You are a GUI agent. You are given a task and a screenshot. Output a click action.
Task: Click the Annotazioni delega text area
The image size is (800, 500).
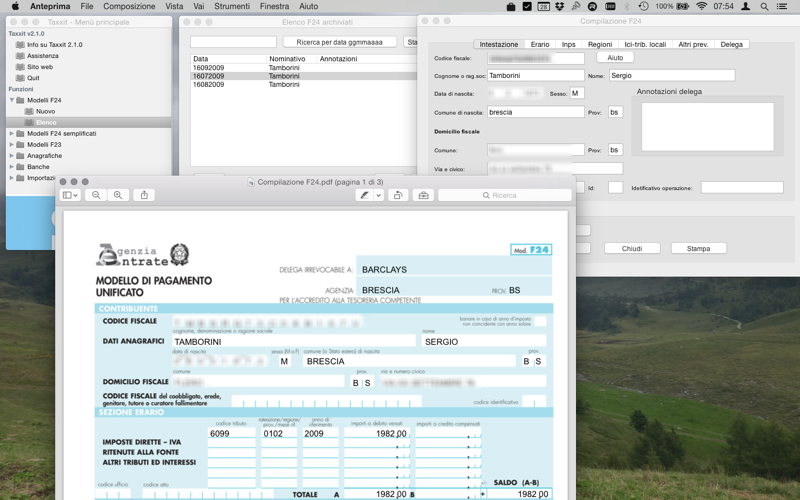[708, 127]
